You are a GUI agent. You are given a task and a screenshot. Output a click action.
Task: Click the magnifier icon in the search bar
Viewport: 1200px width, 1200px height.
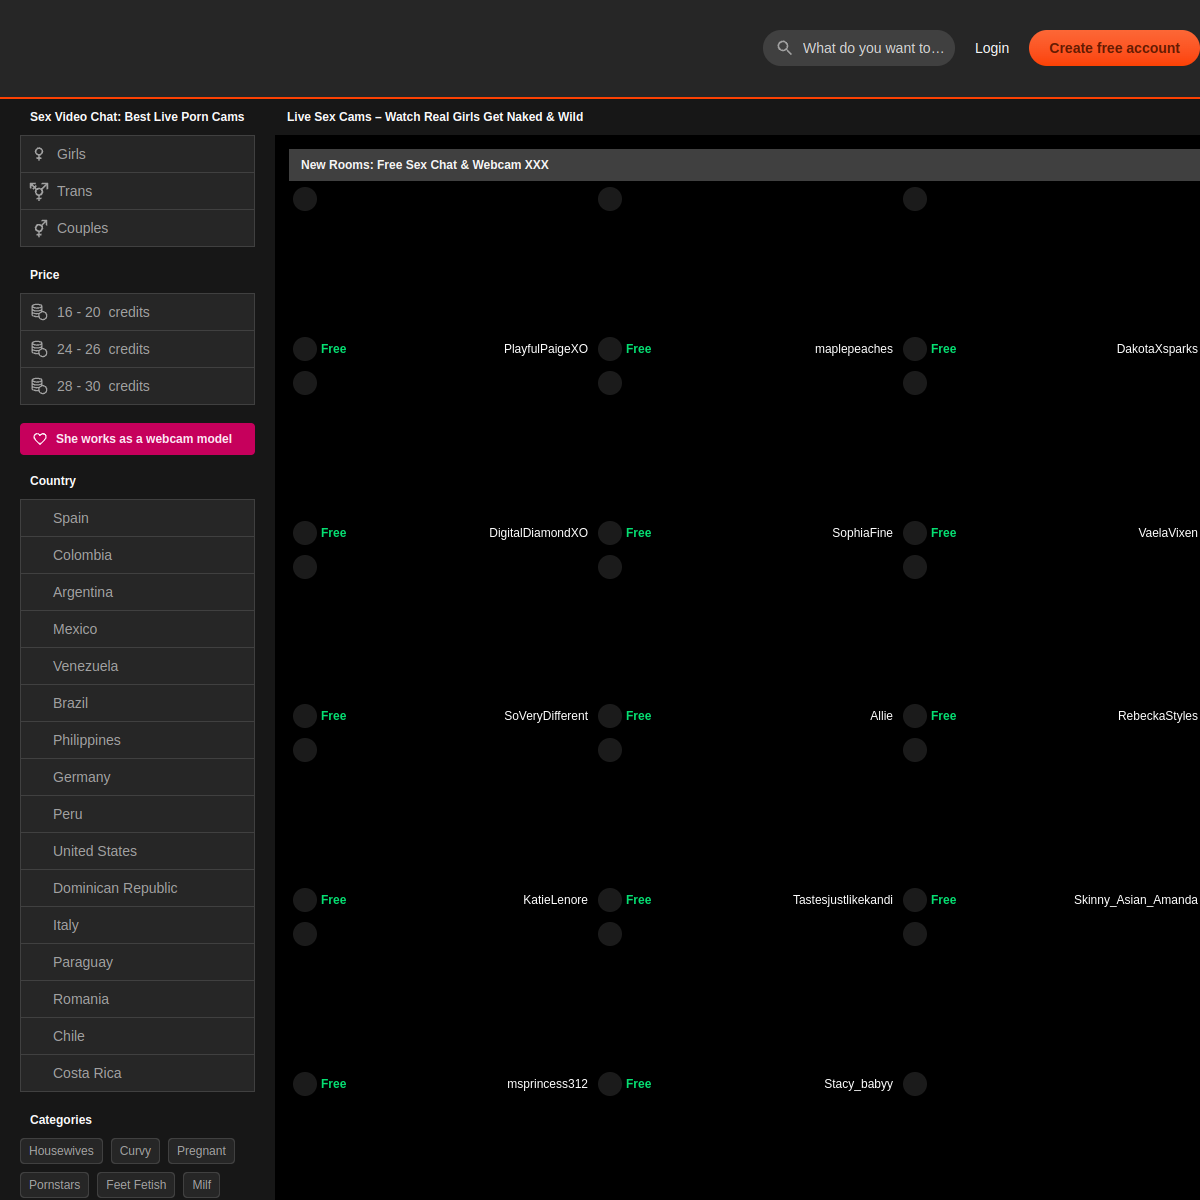tap(785, 48)
